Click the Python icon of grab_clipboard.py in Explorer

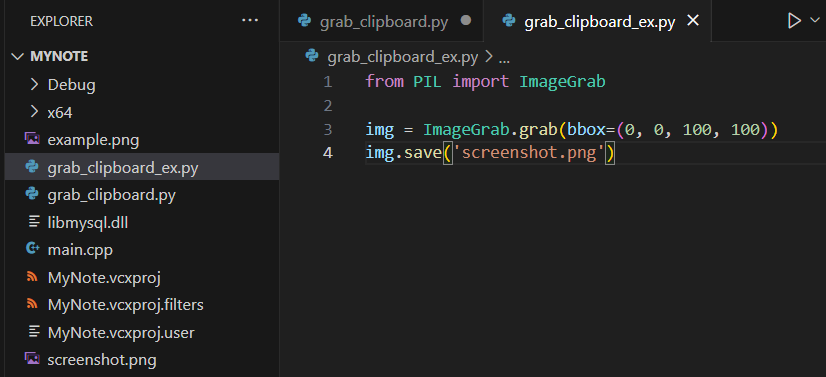(32, 194)
